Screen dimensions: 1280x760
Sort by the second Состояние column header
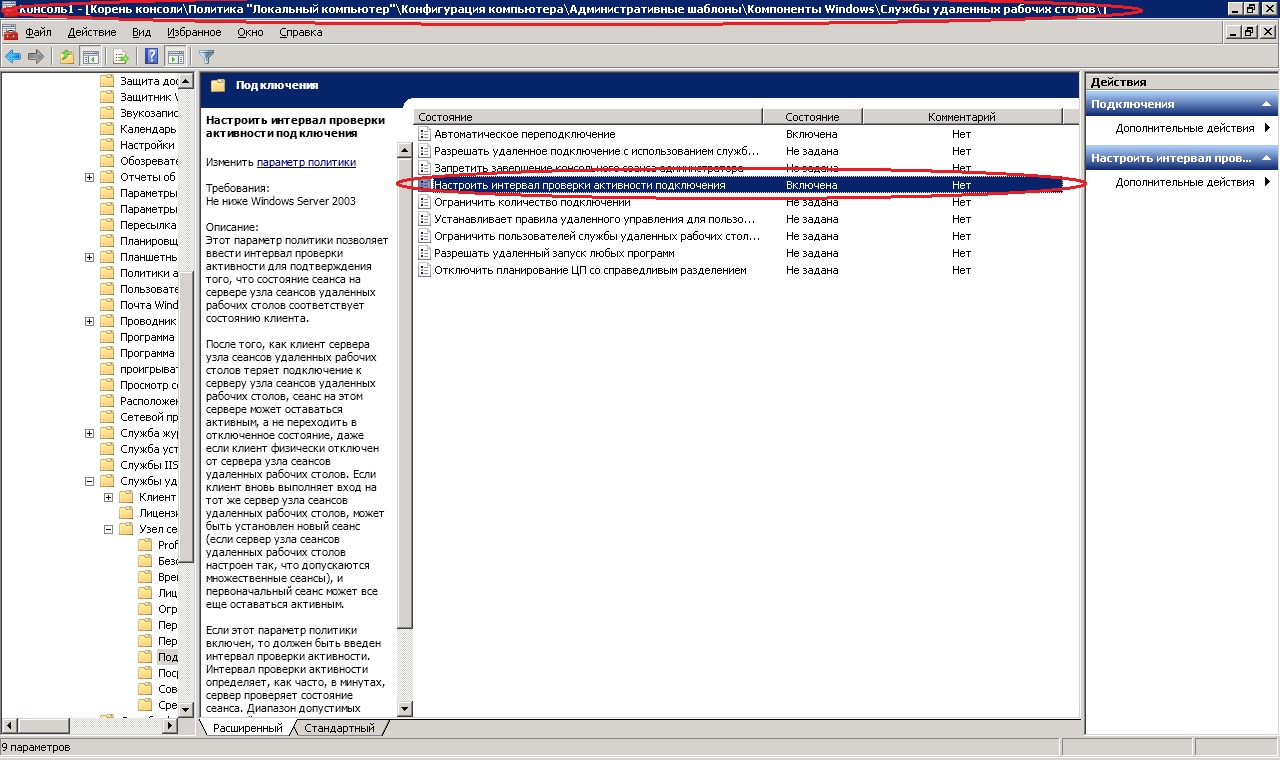click(x=812, y=117)
